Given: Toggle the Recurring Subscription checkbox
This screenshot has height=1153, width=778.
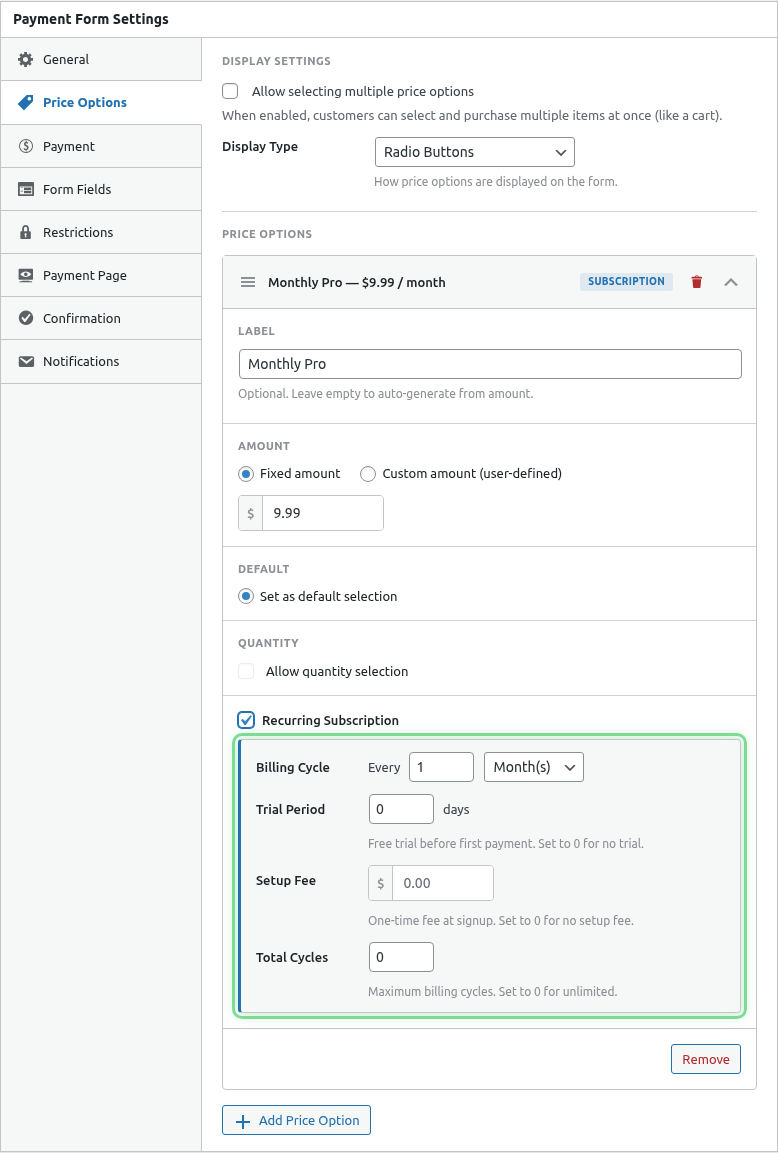Looking at the screenshot, I should [245, 719].
